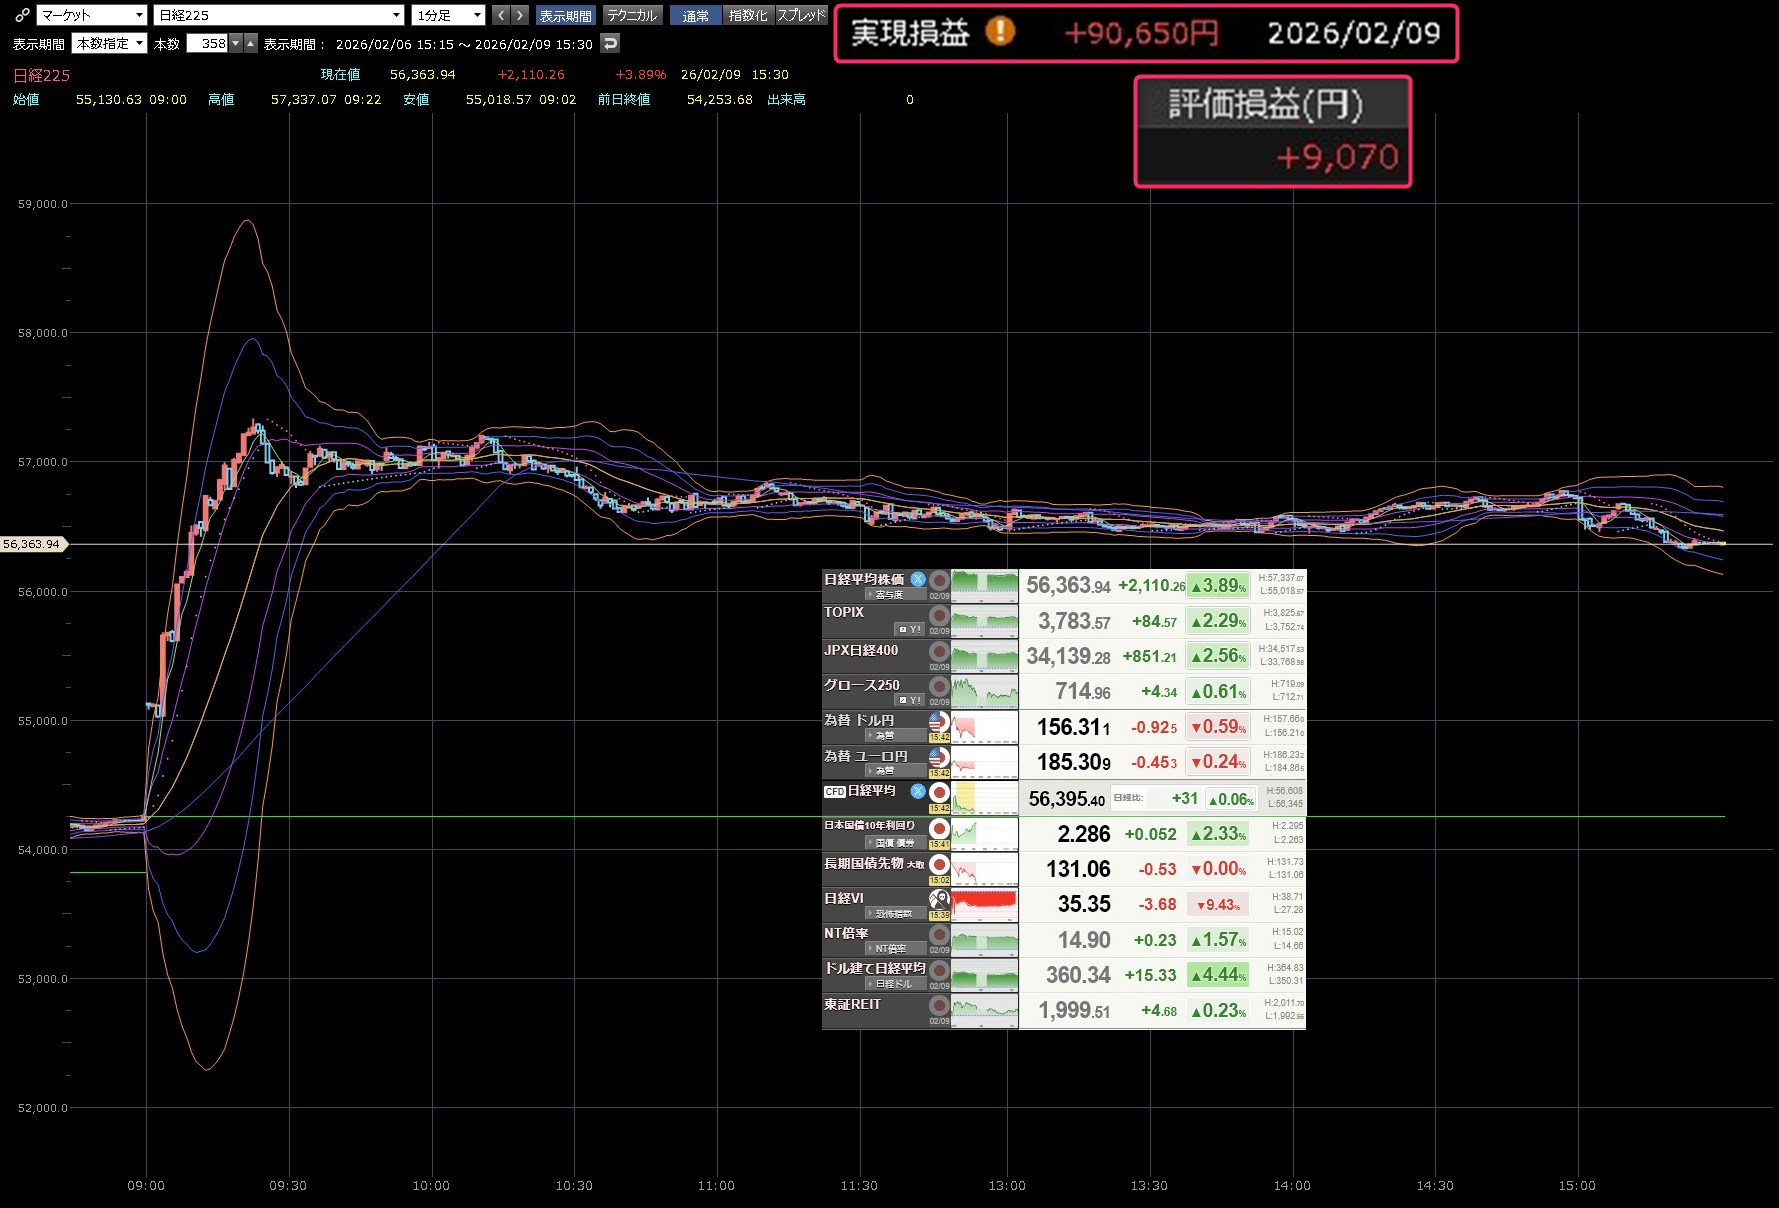Click the previous period left arrow
The width and height of the screenshot is (1779, 1208).
click(501, 15)
